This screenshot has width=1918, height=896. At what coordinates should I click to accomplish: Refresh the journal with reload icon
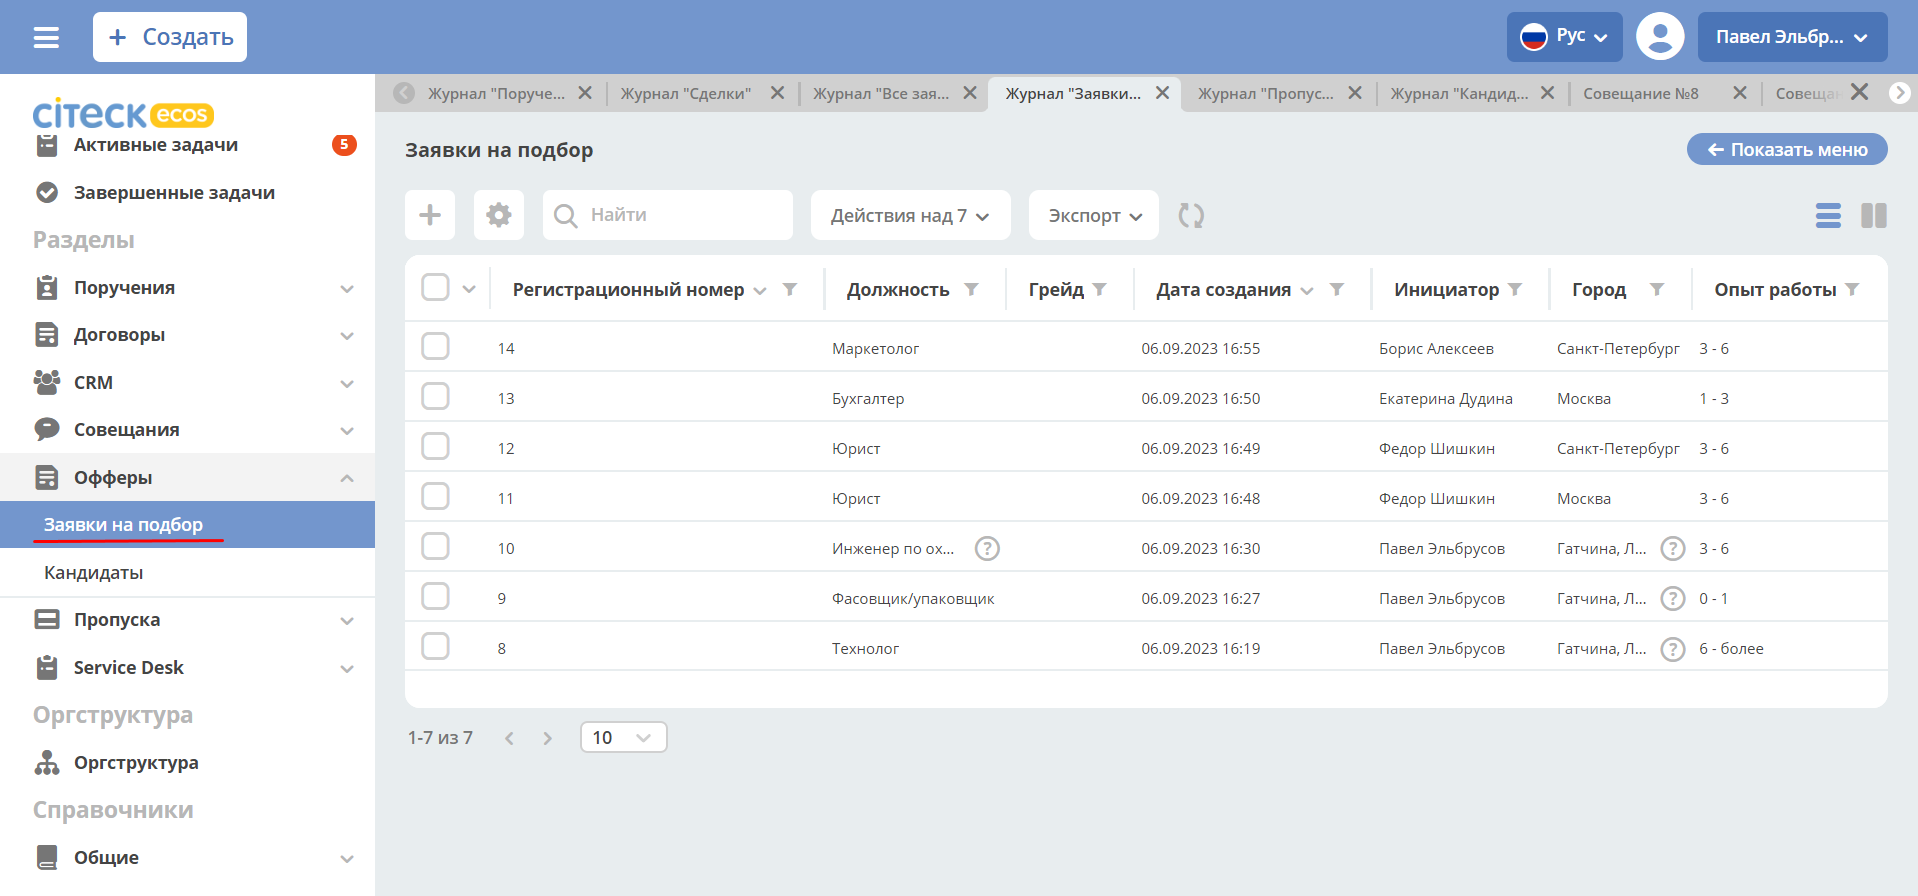coord(1191,215)
